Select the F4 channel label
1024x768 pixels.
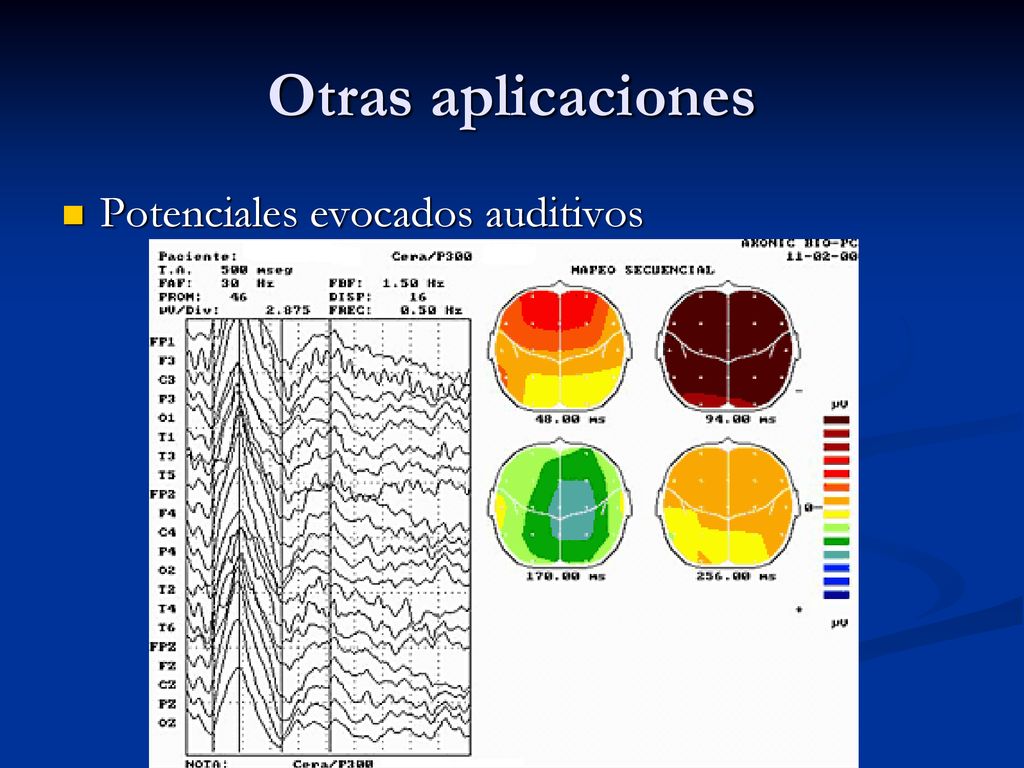click(167, 513)
